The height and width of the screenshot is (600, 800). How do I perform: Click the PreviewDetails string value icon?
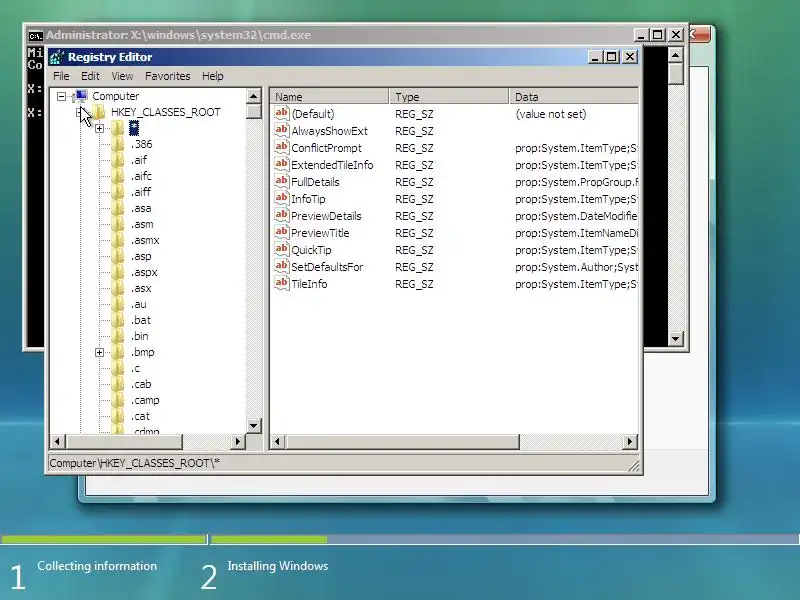282,215
